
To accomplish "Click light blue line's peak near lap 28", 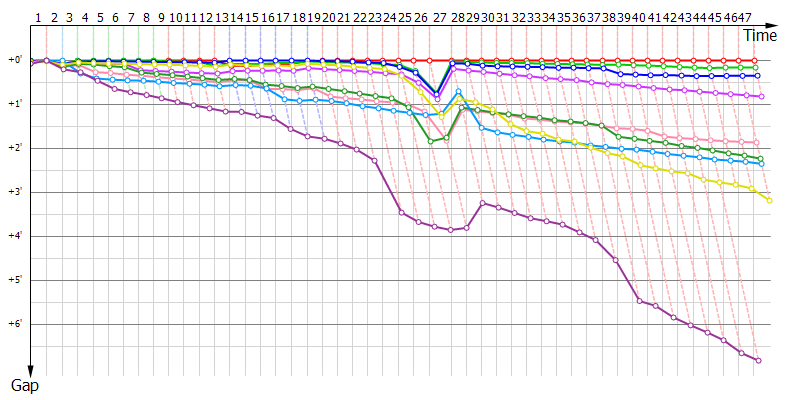I will [458, 91].
